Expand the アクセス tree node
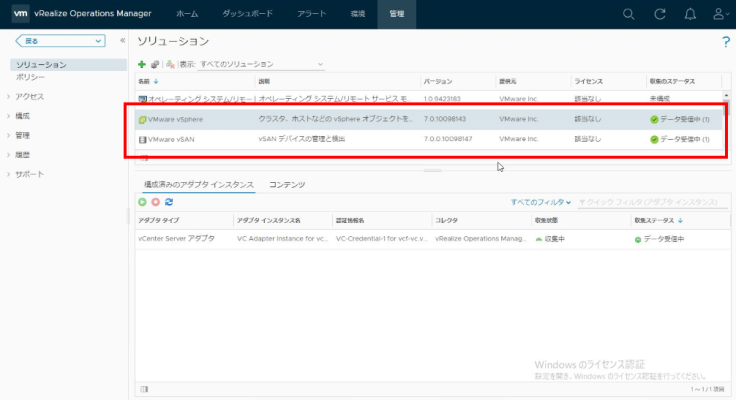 8,96
